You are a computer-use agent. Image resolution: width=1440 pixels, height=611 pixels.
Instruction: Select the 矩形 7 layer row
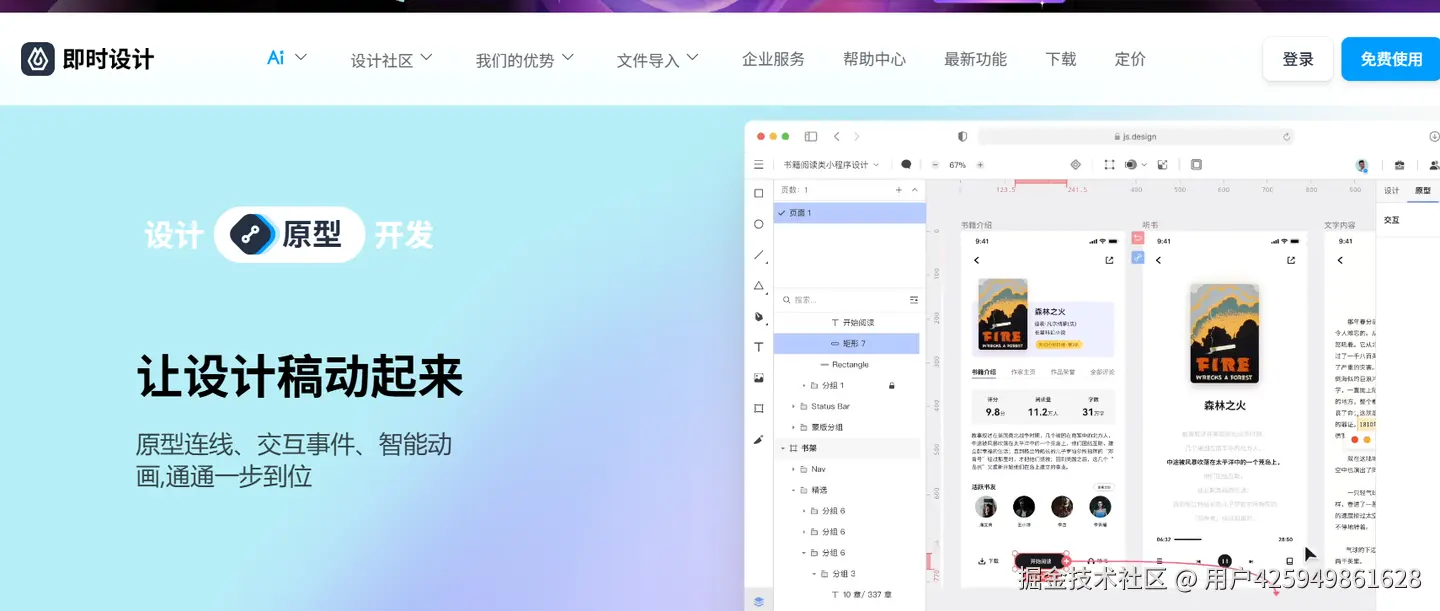tap(847, 343)
